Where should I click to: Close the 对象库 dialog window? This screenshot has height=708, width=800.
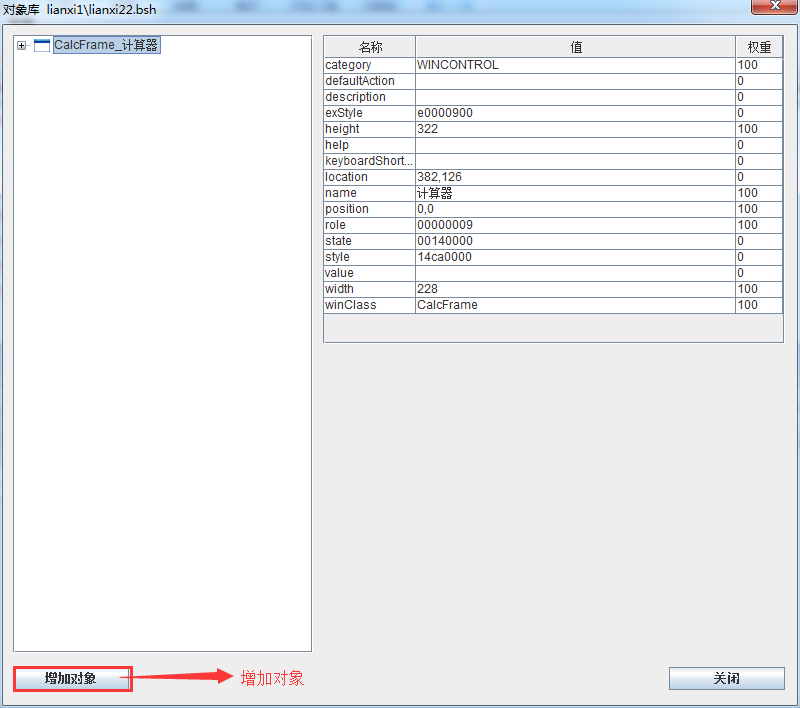(774, 6)
